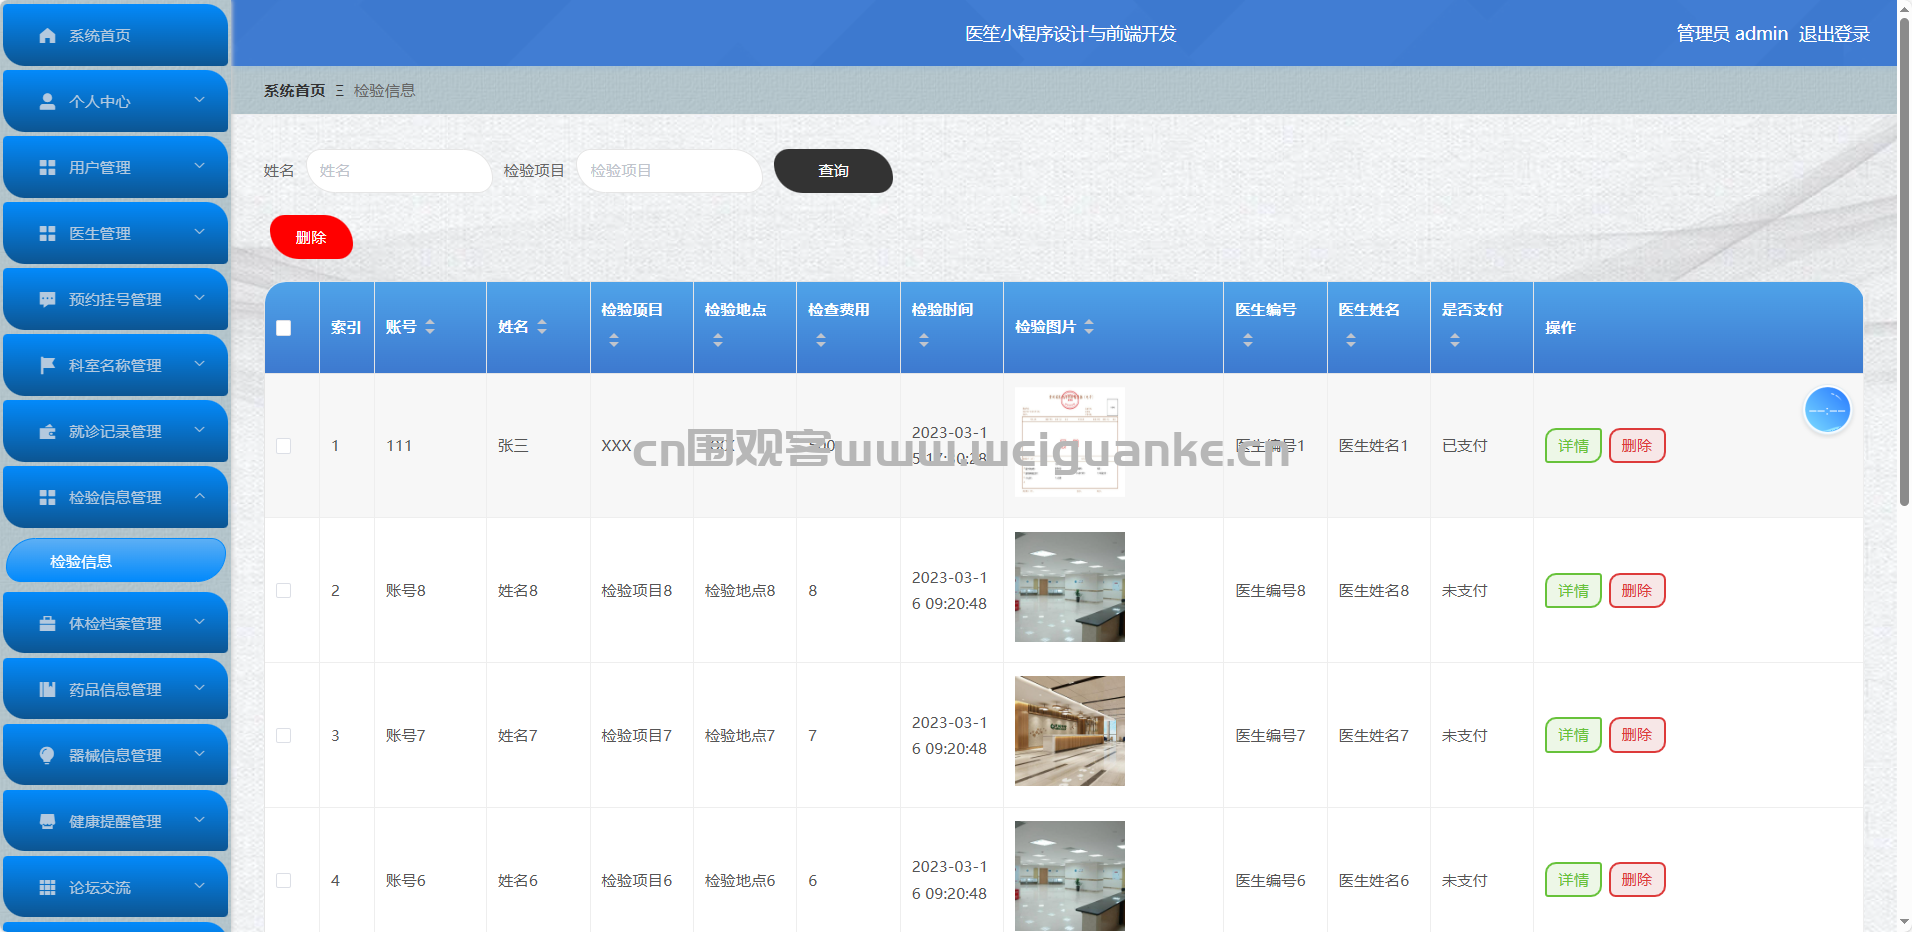Focus the 检验项目 search input field
The height and width of the screenshot is (932, 1912).
(x=668, y=171)
